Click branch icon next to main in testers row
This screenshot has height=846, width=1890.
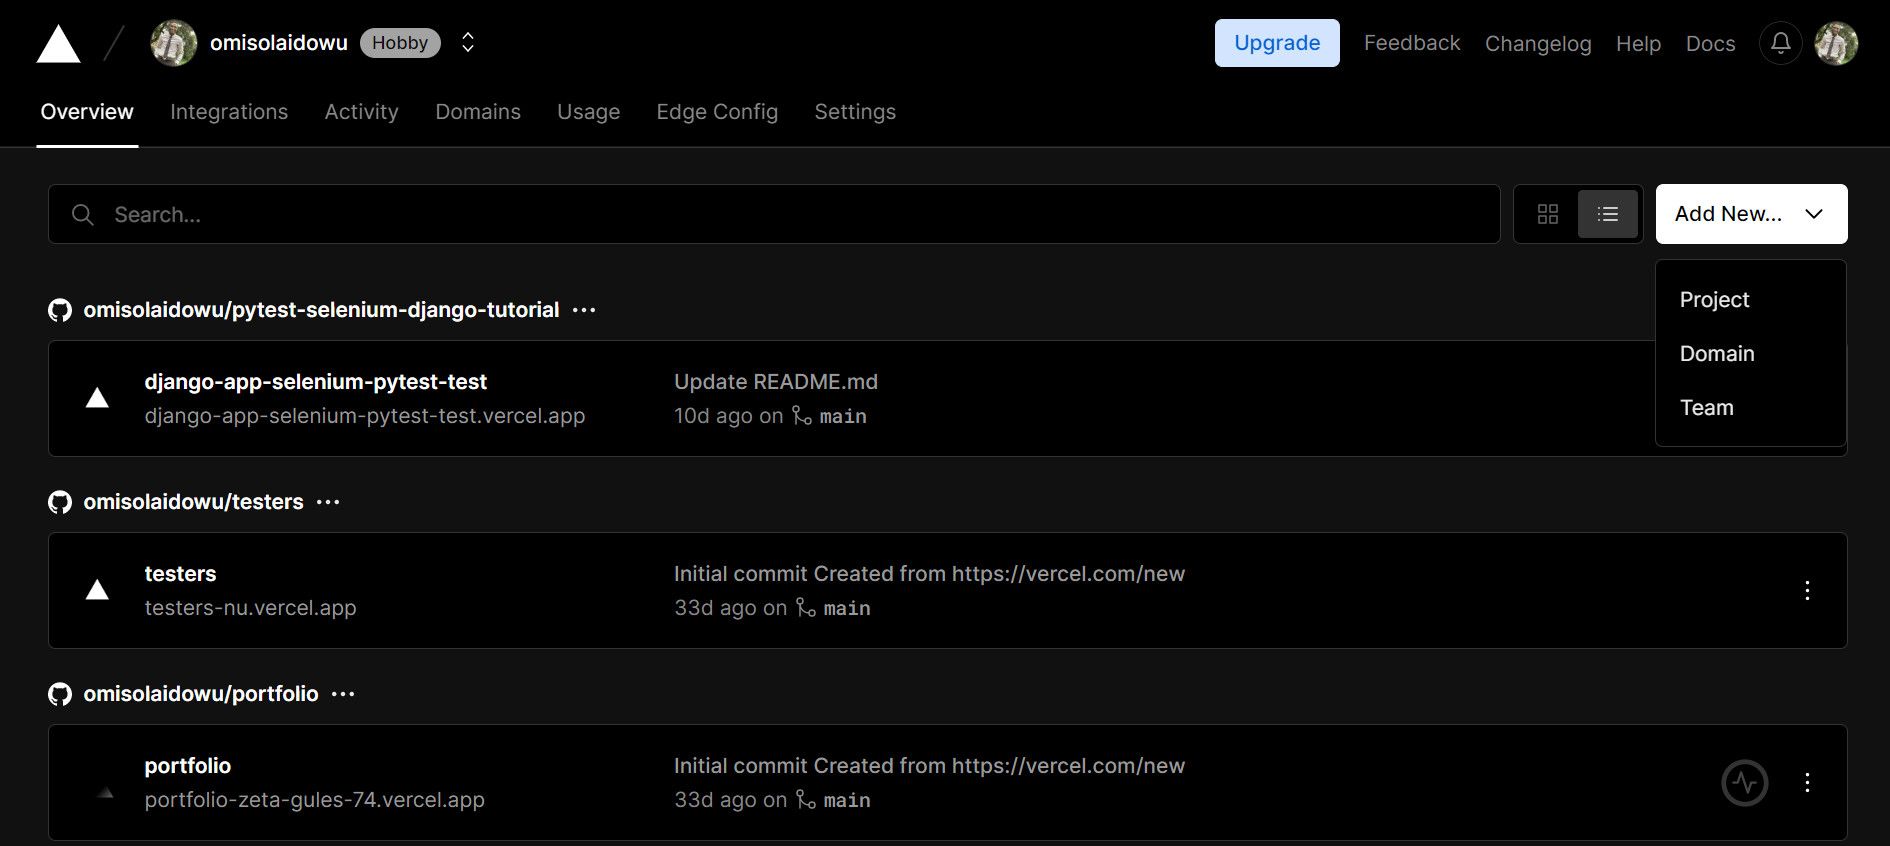(x=806, y=608)
